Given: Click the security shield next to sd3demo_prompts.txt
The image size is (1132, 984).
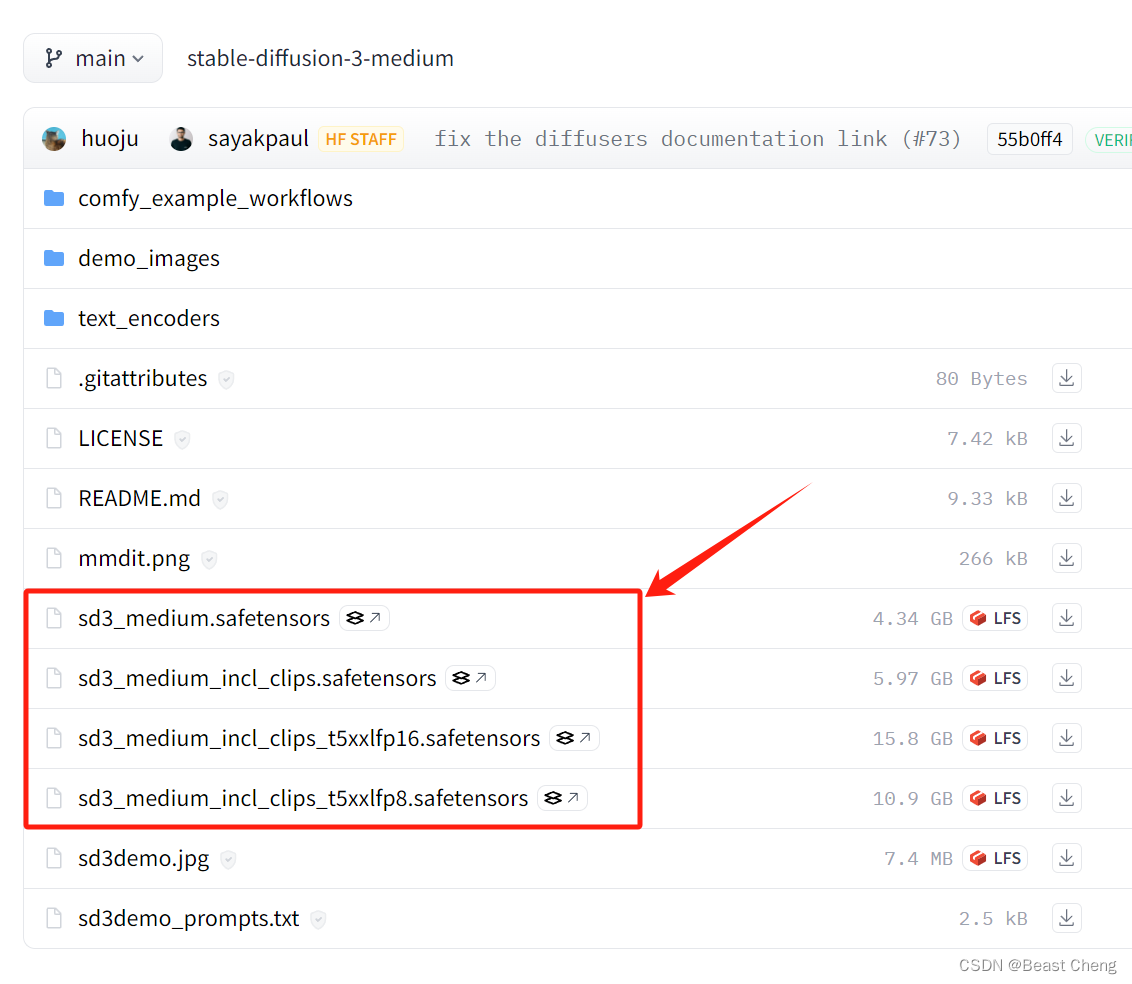Looking at the screenshot, I should coord(318,919).
